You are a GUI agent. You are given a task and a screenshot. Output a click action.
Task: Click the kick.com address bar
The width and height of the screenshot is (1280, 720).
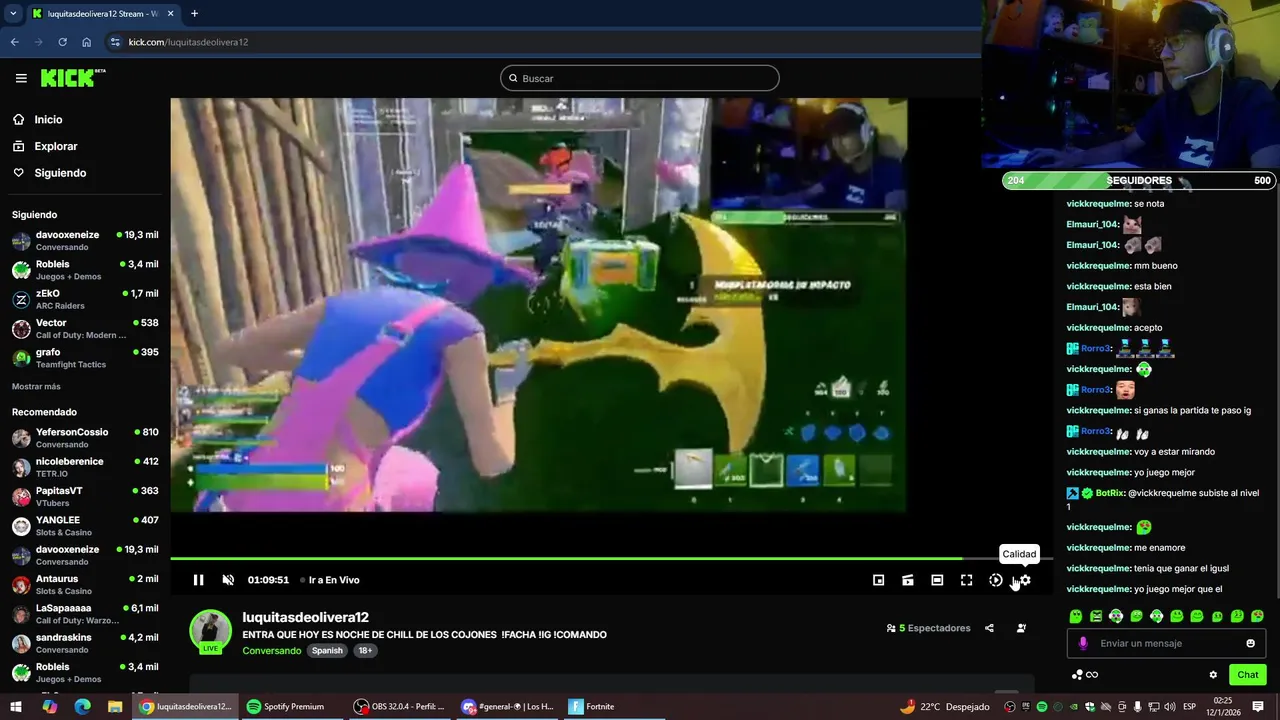tap(540, 42)
